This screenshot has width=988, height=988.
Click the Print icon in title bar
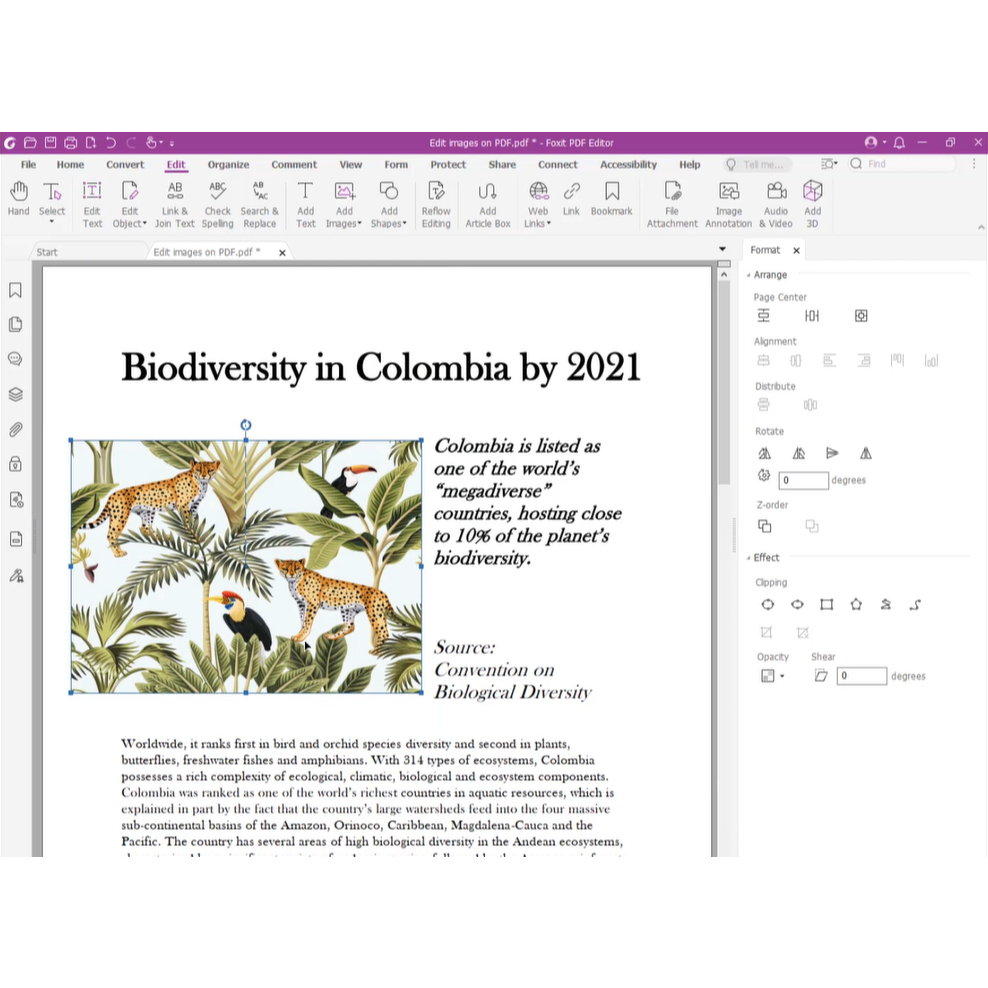pos(71,143)
